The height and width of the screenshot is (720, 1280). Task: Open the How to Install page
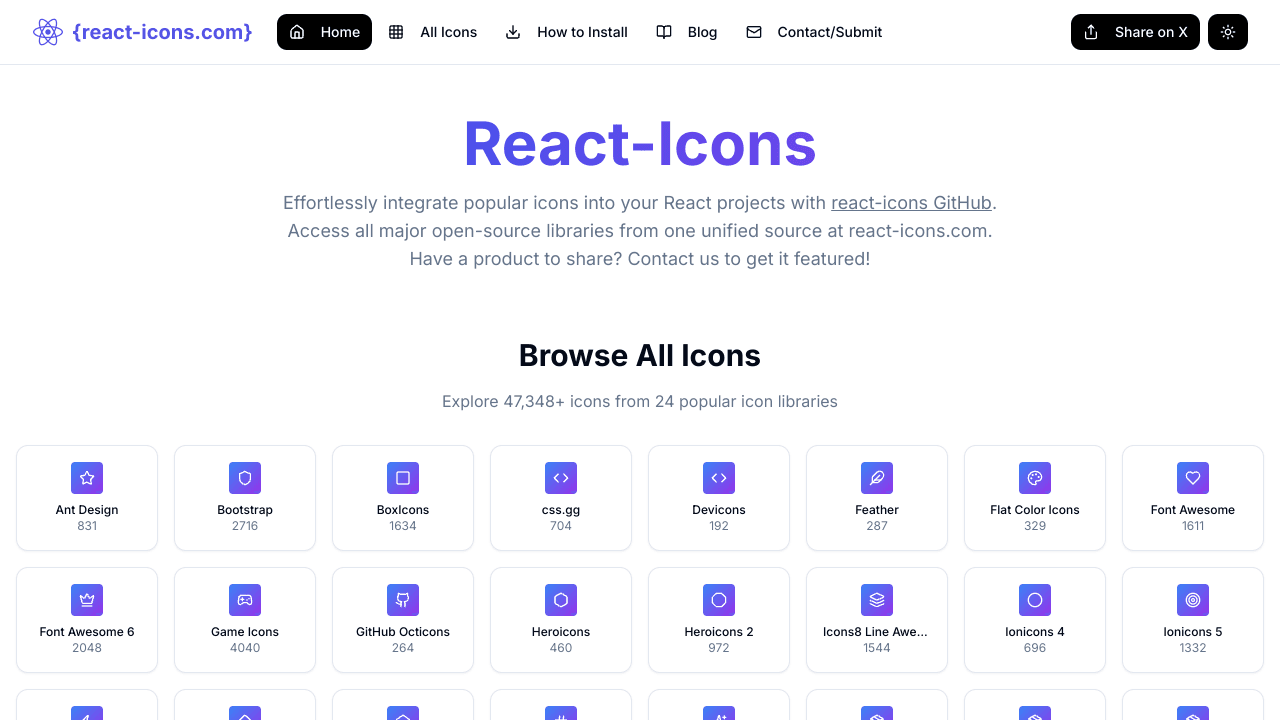coord(567,32)
